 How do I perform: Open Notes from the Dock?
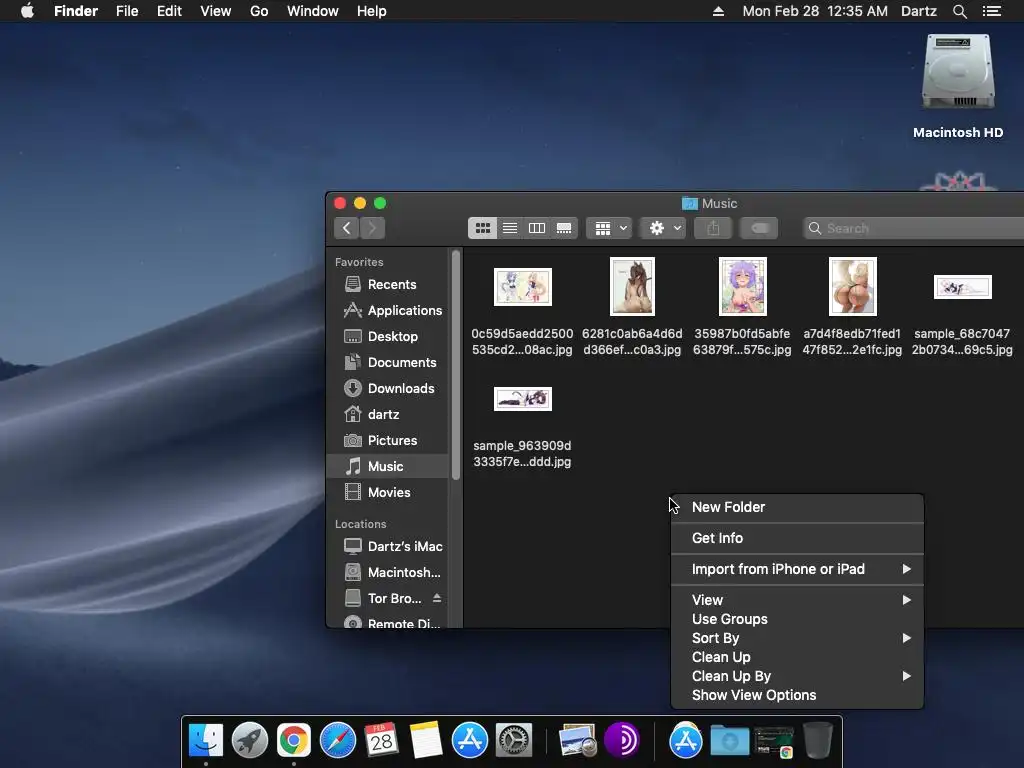pyautogui.click(x=426, y=740)
